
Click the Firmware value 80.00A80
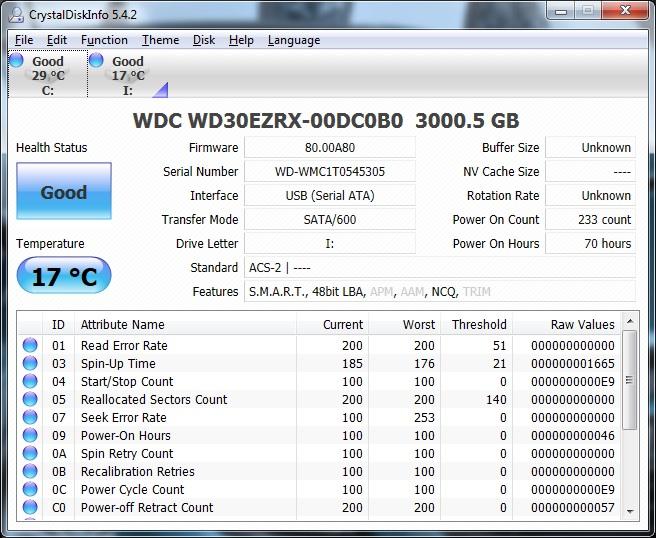tap(330, 148)
